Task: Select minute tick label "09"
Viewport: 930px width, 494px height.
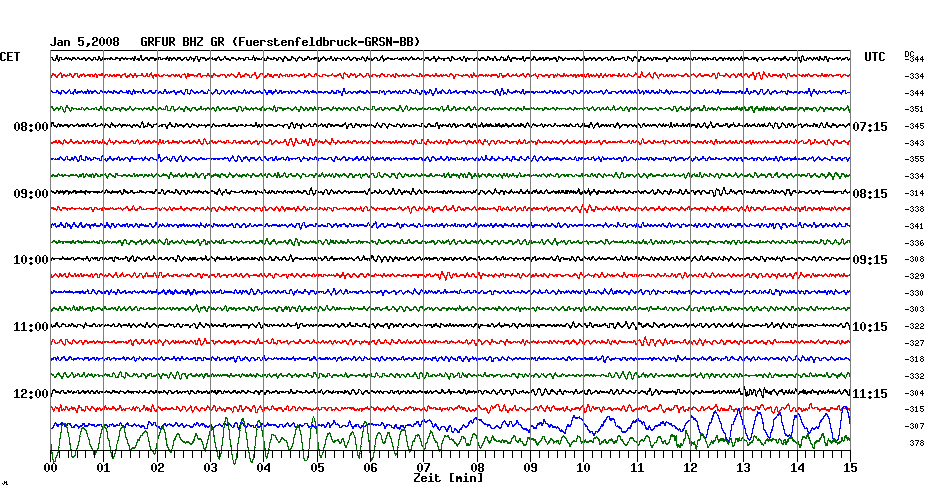Action: 531,467
